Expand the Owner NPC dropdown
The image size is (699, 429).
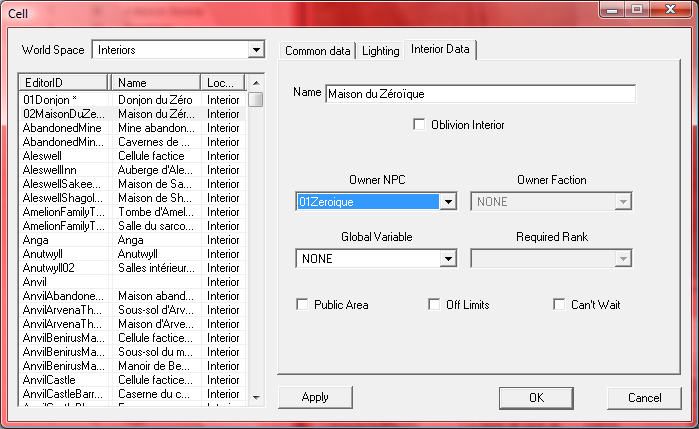(x=449, y=201)
